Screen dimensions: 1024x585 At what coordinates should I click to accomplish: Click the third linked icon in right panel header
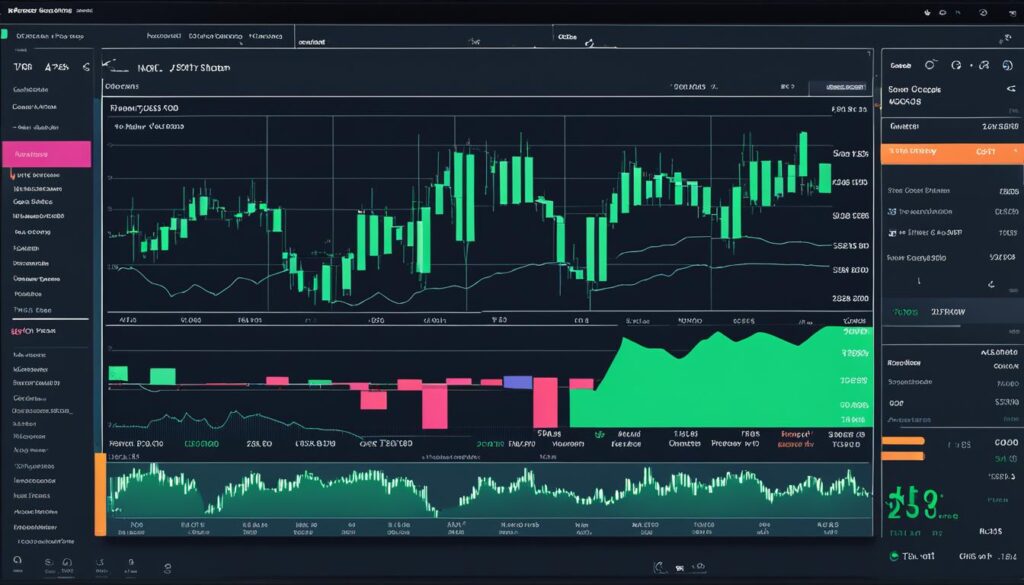985,65
